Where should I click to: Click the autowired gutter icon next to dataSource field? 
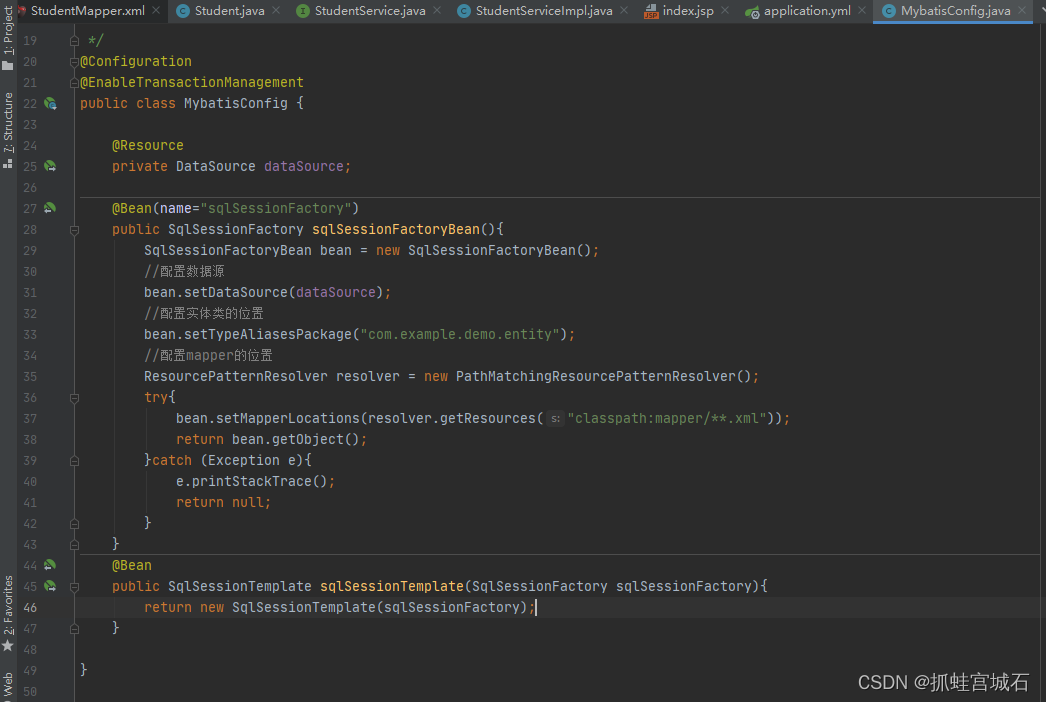pos(51,166)
